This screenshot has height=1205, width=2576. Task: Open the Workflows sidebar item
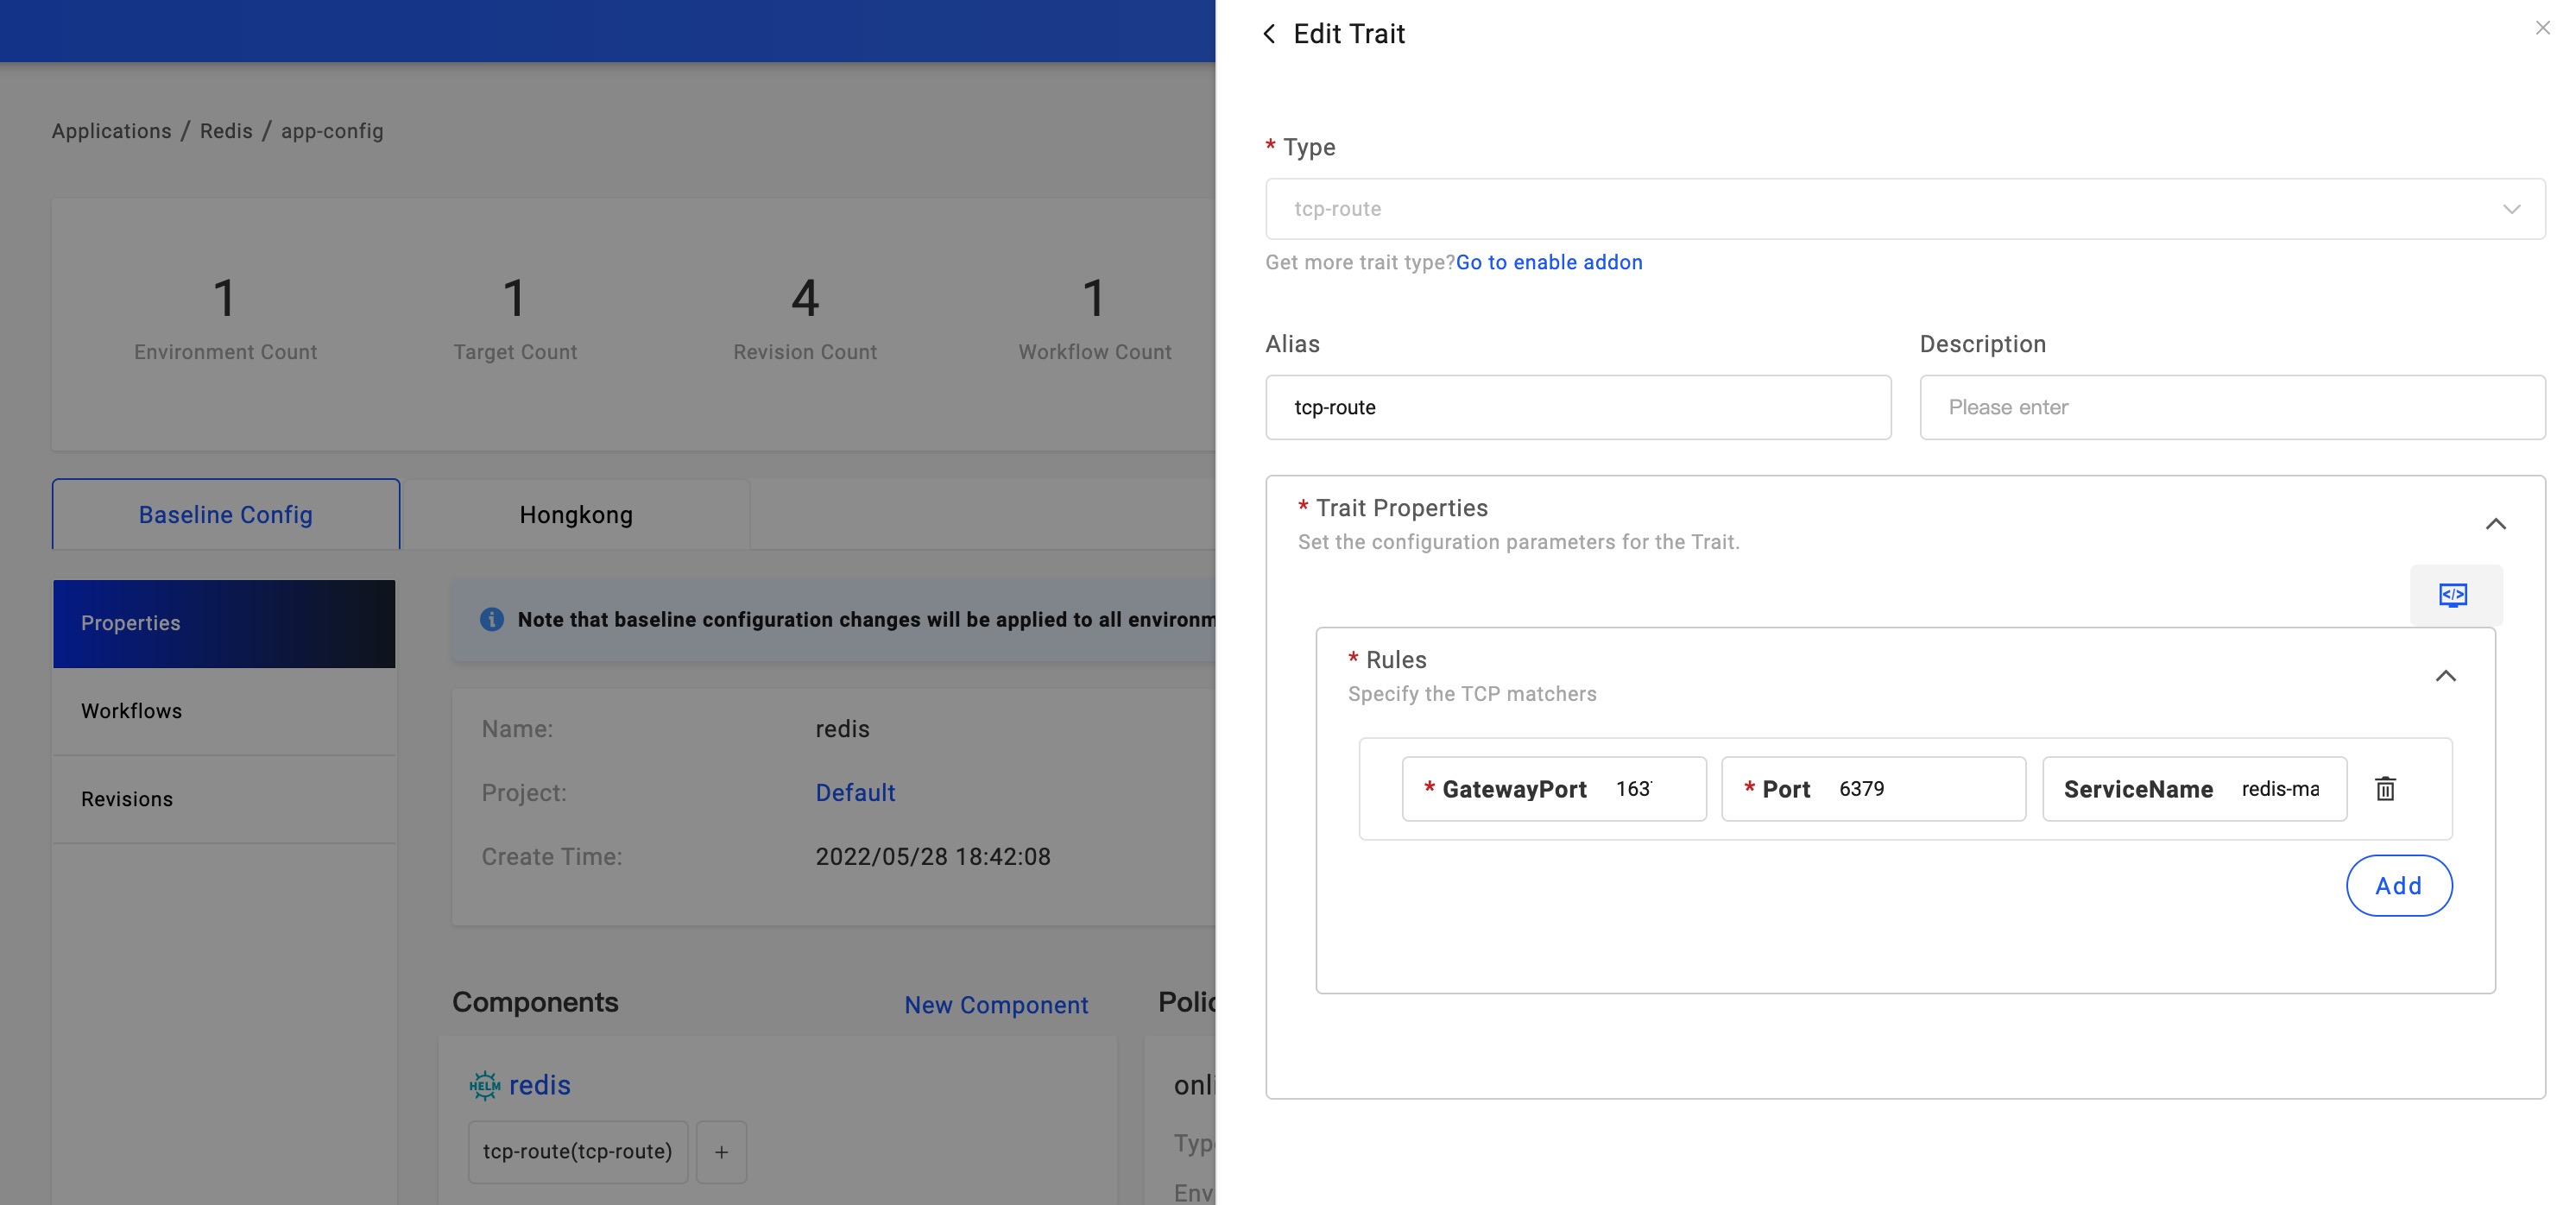coord(132,711)
